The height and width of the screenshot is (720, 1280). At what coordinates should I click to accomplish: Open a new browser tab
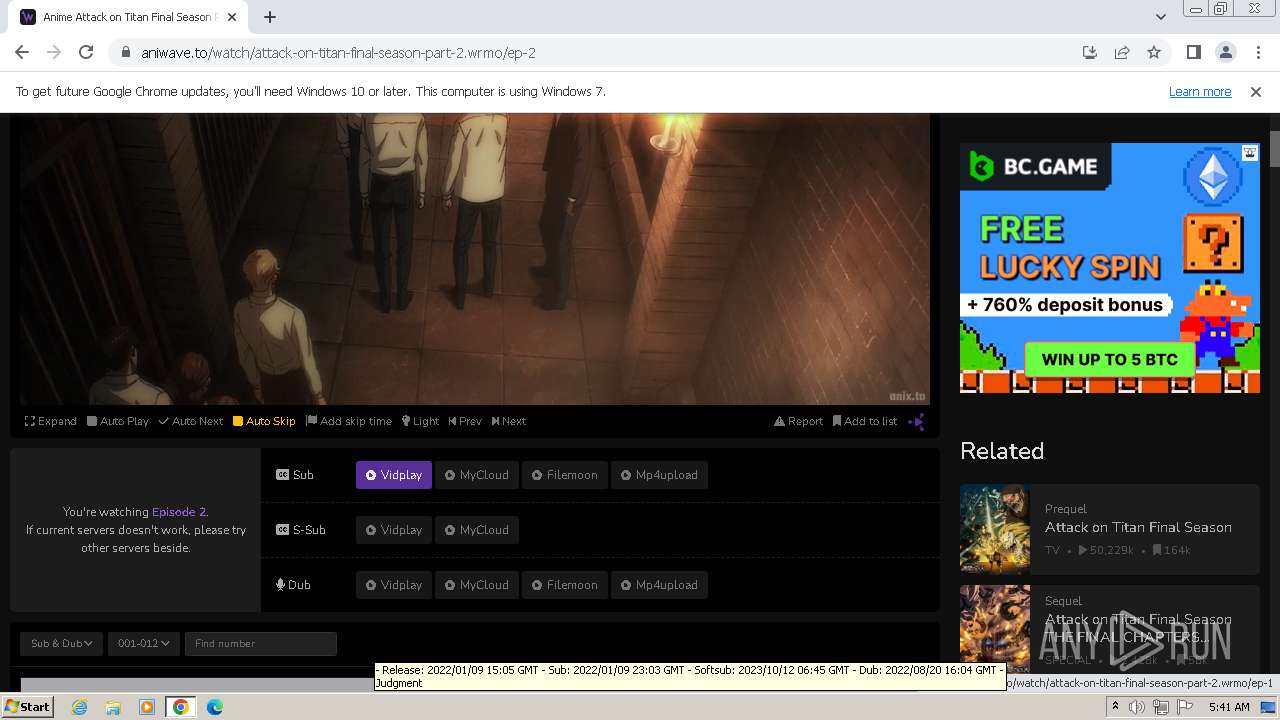coord(270,17)
